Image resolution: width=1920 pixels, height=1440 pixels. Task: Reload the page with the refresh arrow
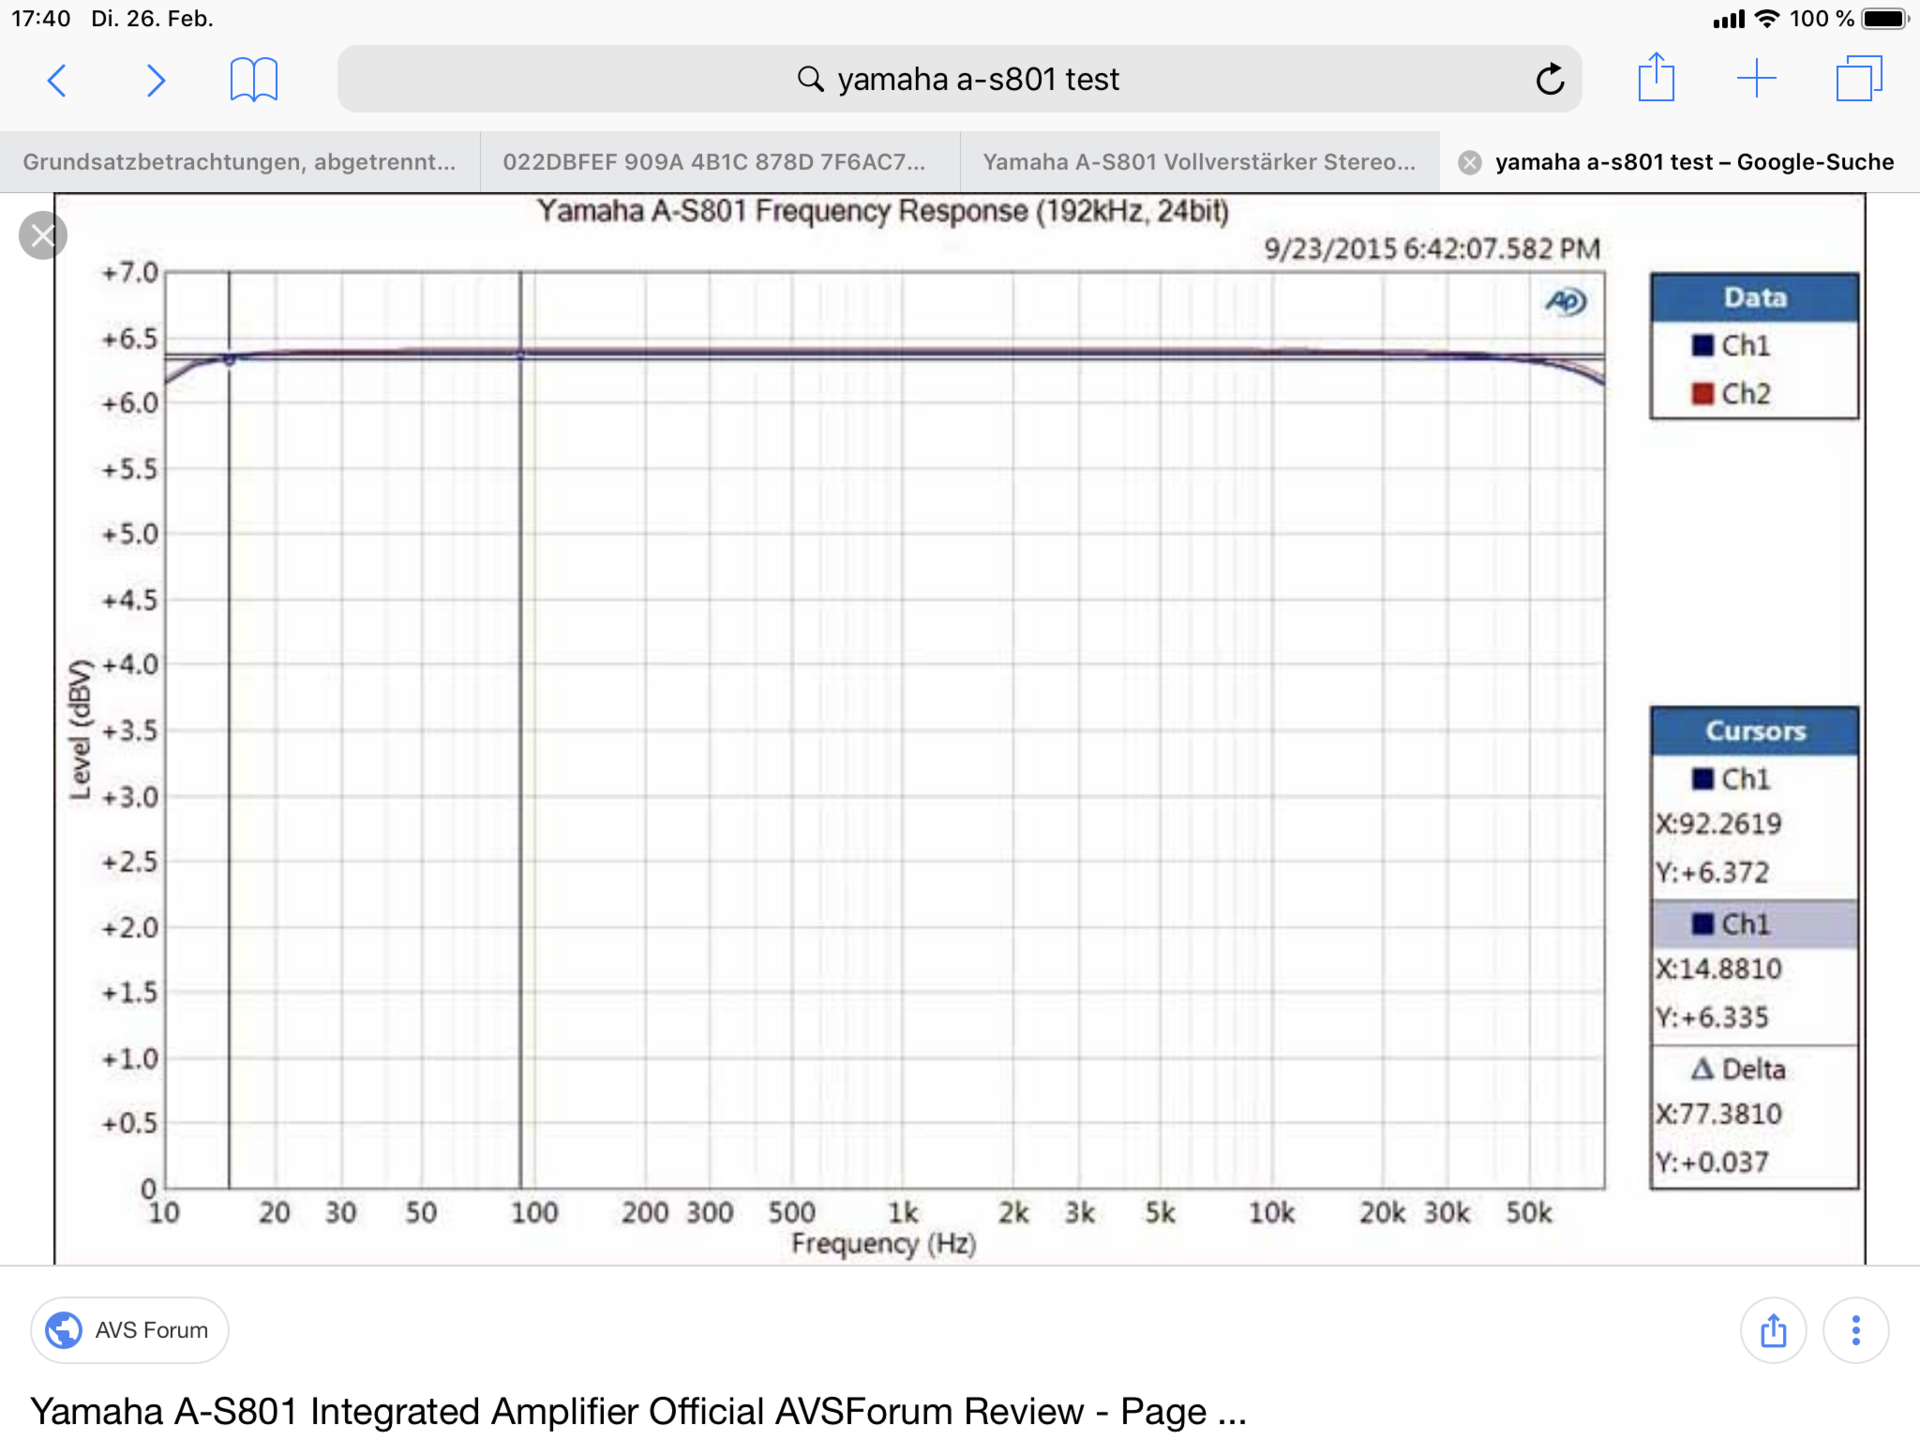coord(1549,78)
